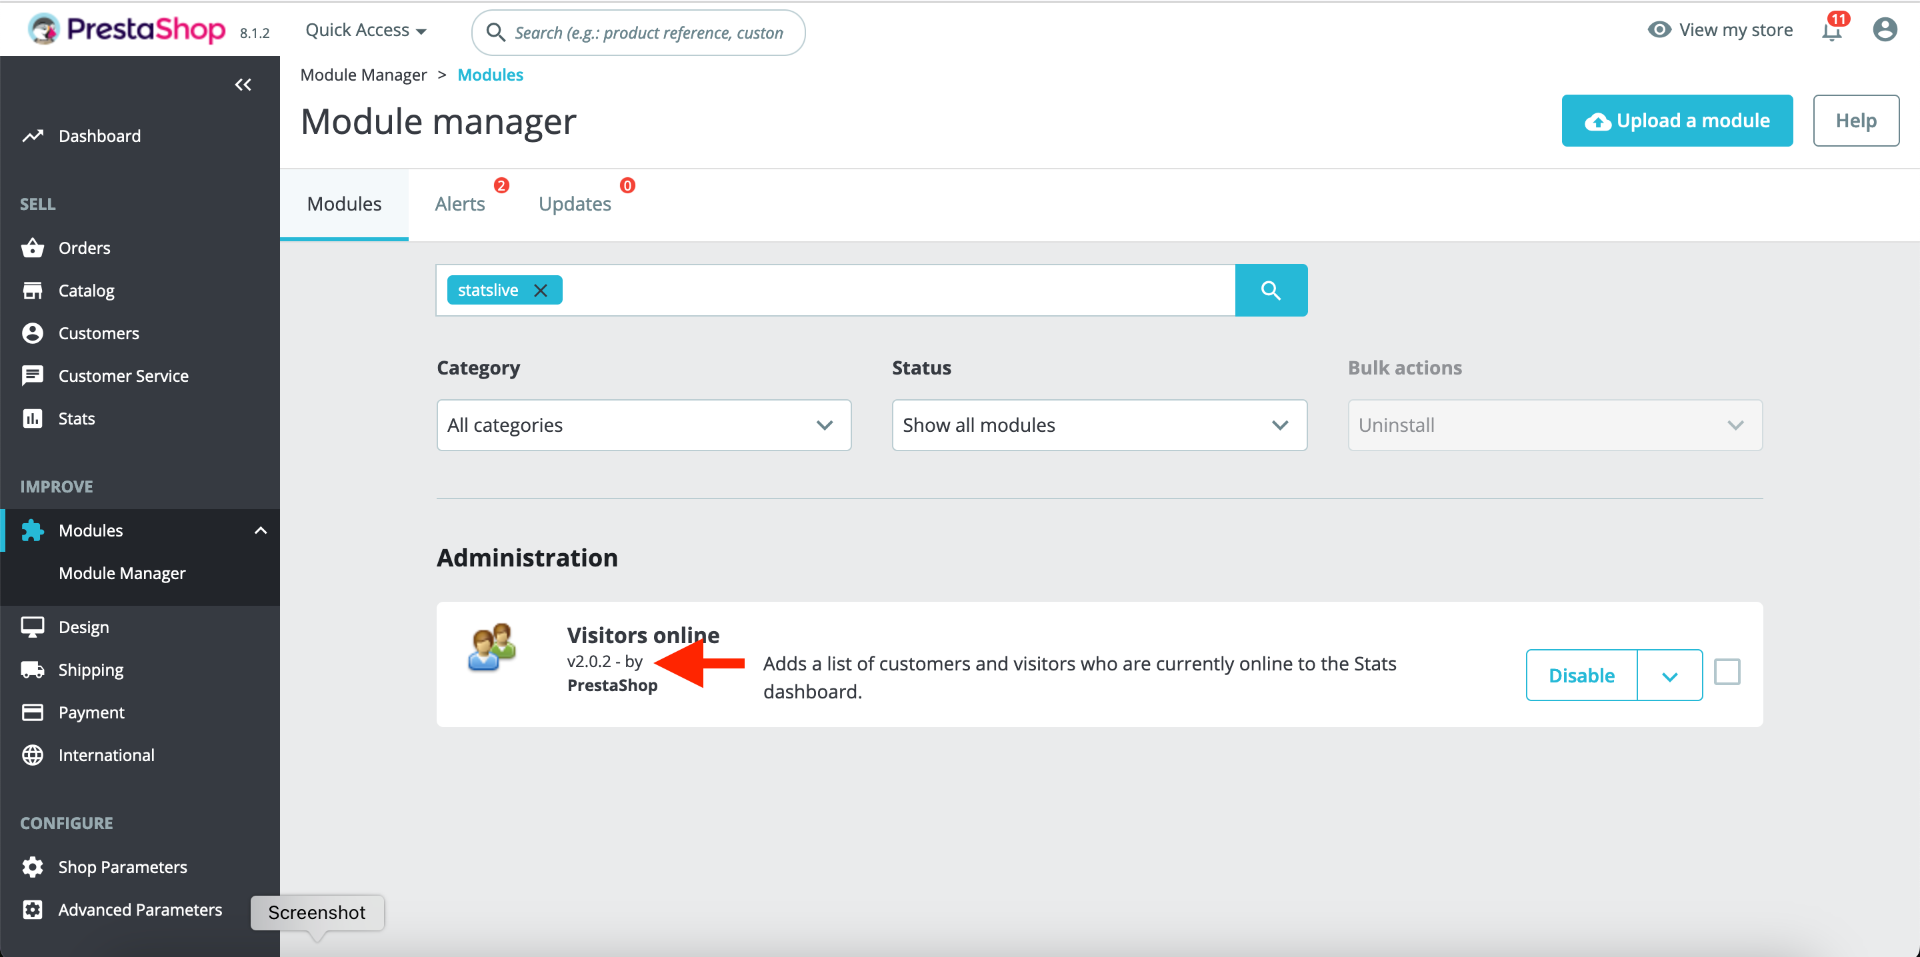Click the Module Manager breadcrumb text

(x=363, y=75)
